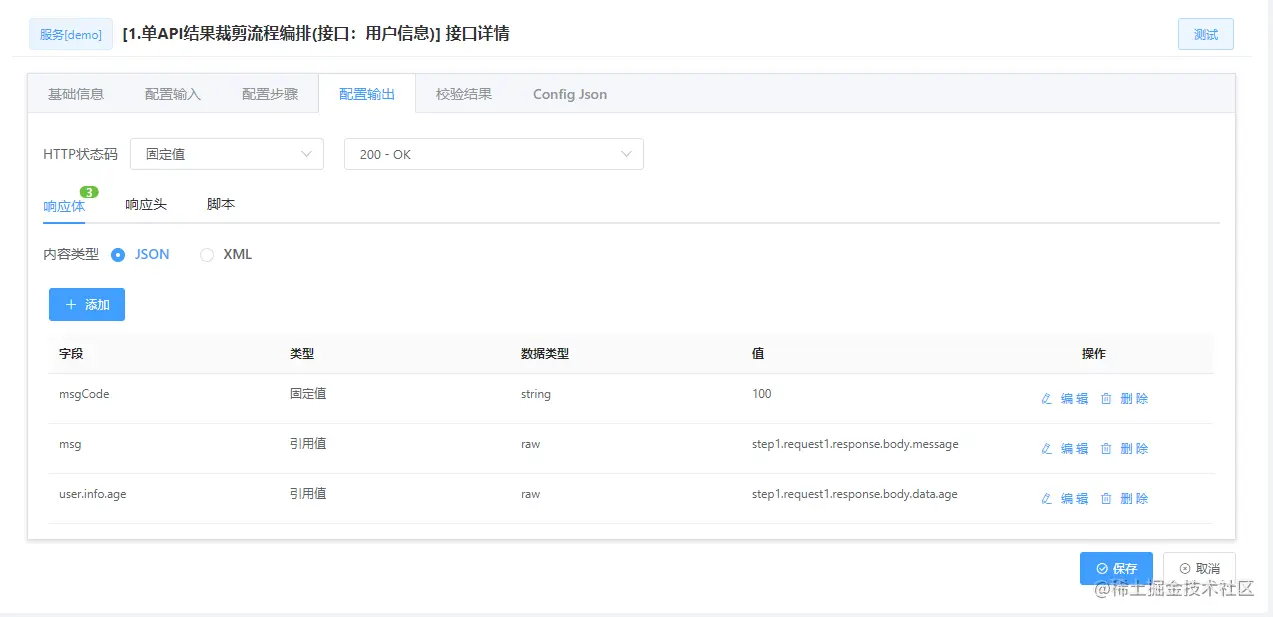1273x617 pixels.
Task: Click value step1.request1.response.body.message
Action: [855, 444]
